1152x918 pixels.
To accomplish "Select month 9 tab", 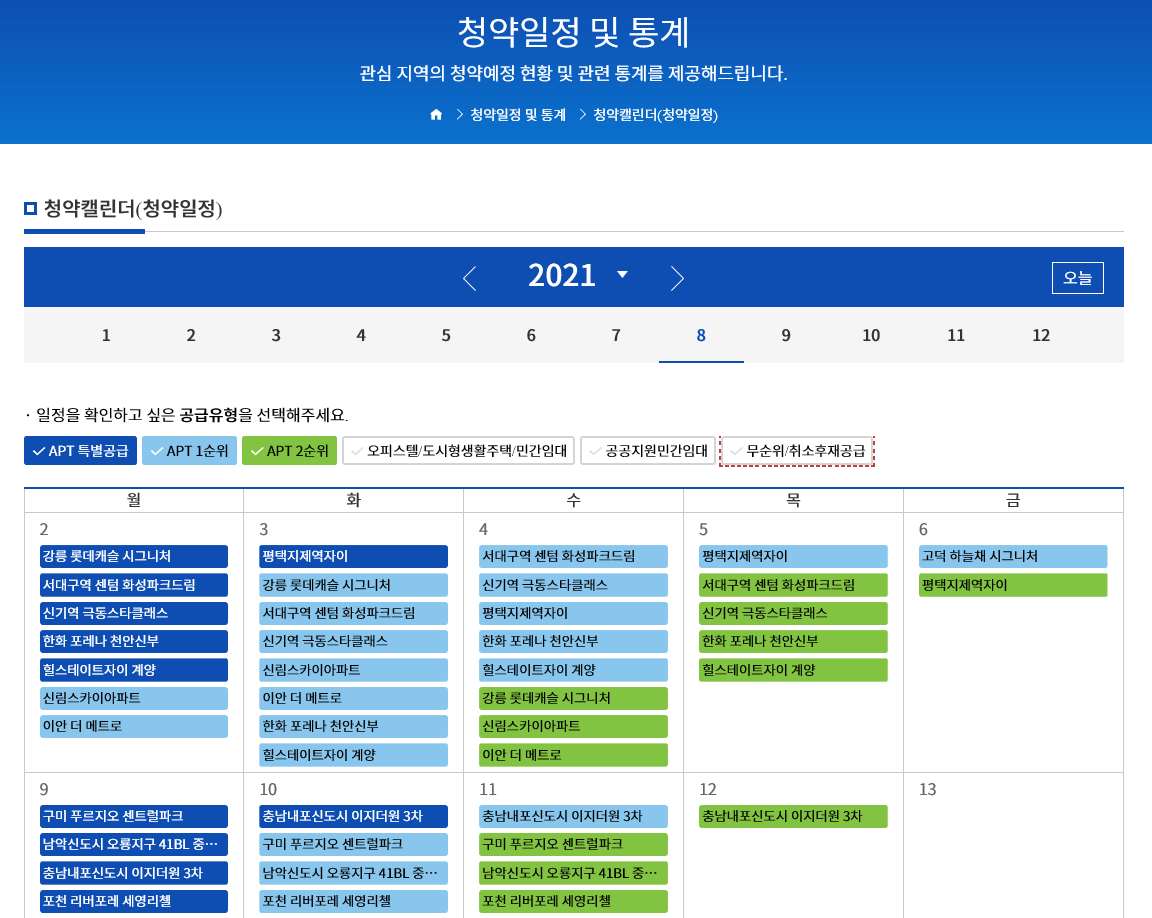I will (x=786, y=335).
